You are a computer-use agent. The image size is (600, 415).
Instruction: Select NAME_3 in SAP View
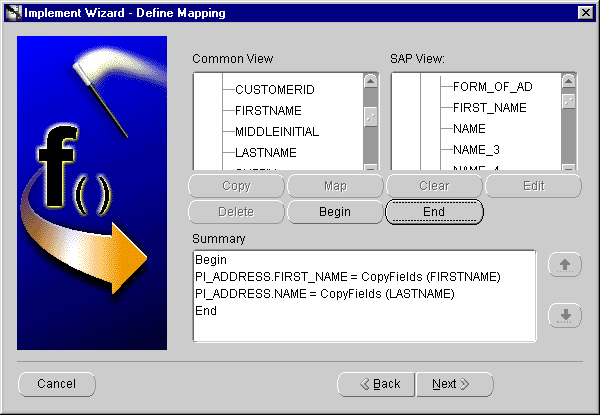[x=476, y=150]
